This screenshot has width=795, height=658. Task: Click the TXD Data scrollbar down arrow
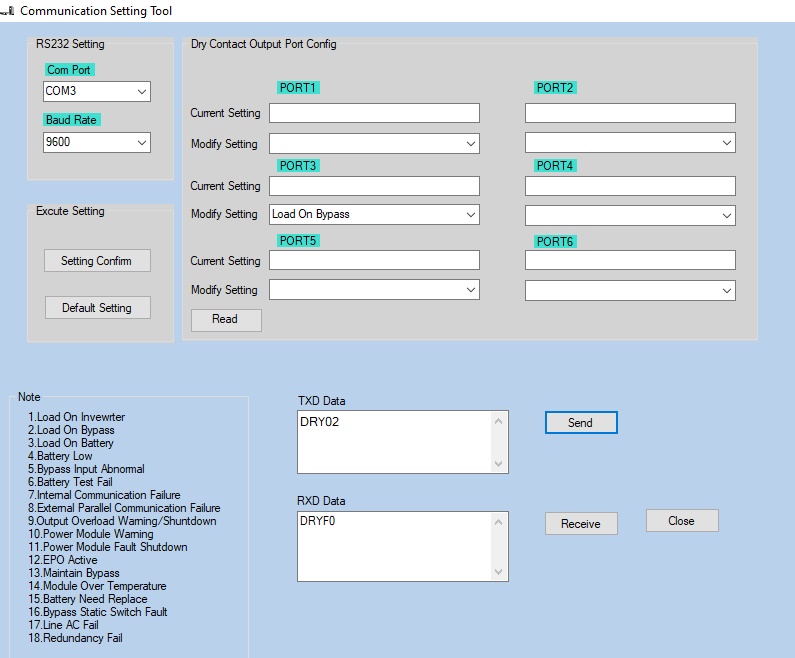coord(499,464)
